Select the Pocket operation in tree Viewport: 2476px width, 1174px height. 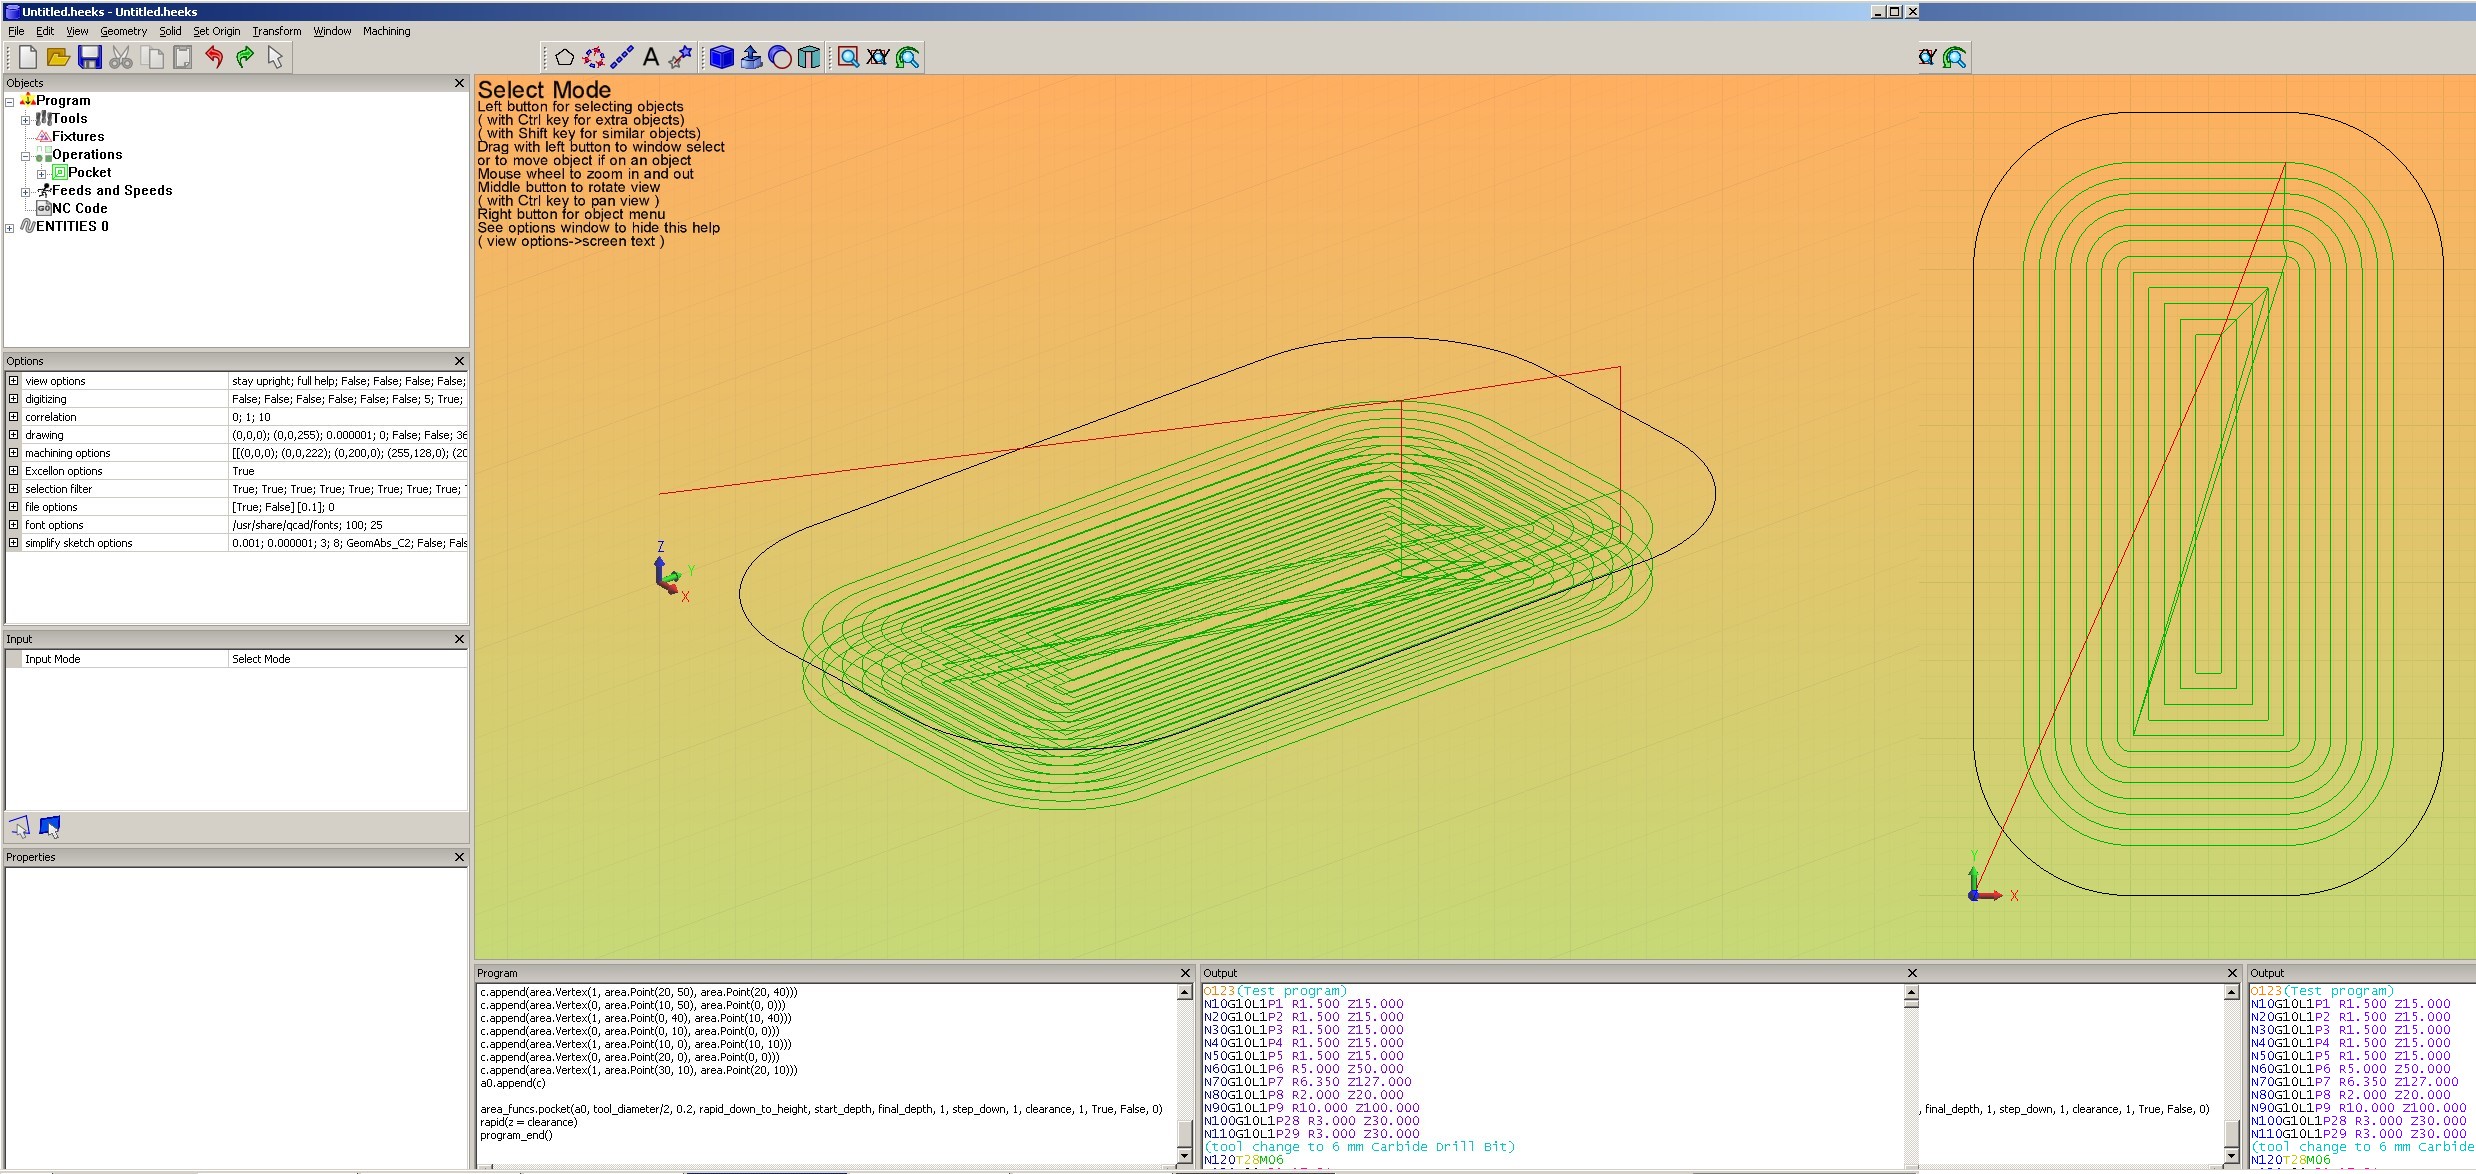[x=89, y=173]
